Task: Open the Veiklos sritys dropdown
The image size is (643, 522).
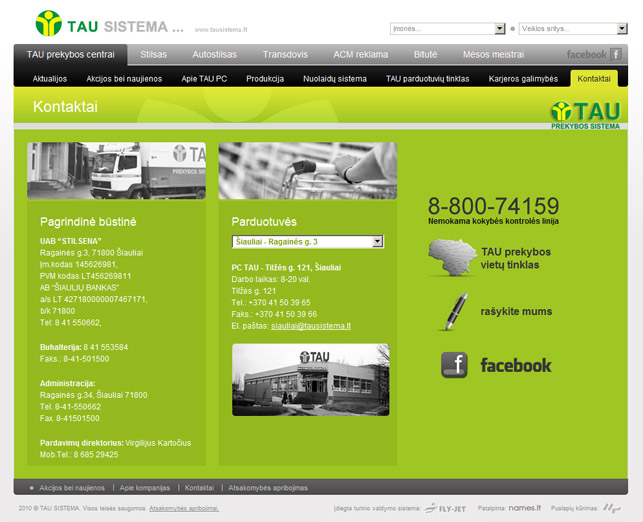Action: [x=573, y=29]
